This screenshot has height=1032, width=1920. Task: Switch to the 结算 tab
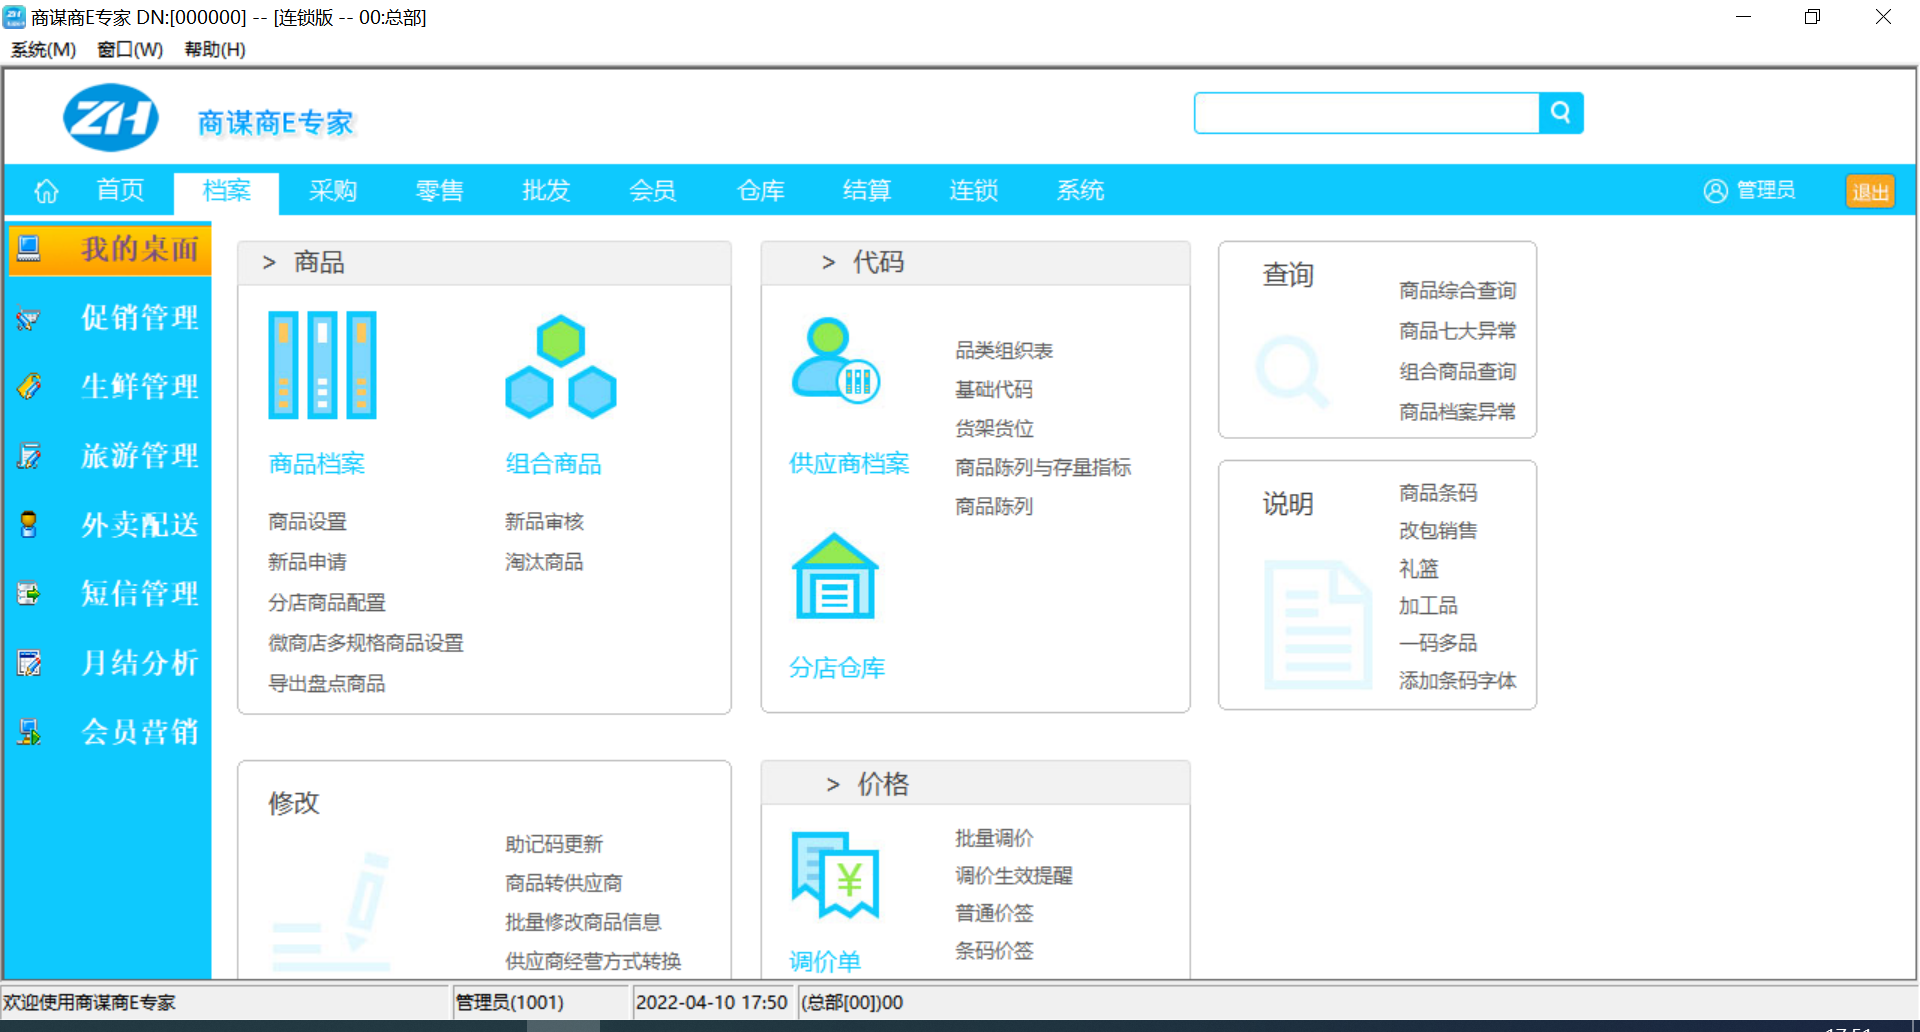(867, 191)
